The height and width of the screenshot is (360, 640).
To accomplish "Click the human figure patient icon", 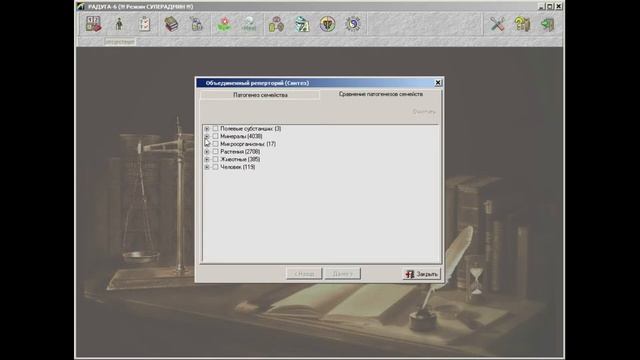I will (119, 24).
